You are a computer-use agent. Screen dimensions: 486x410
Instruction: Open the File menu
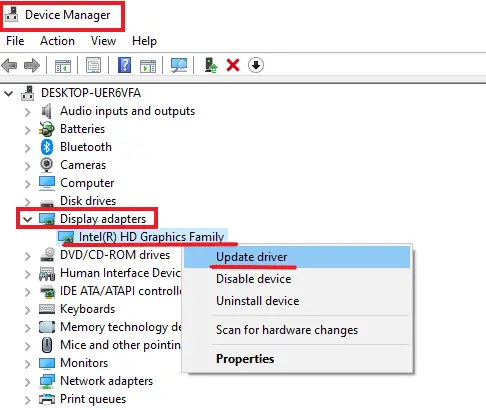[15, 41]
